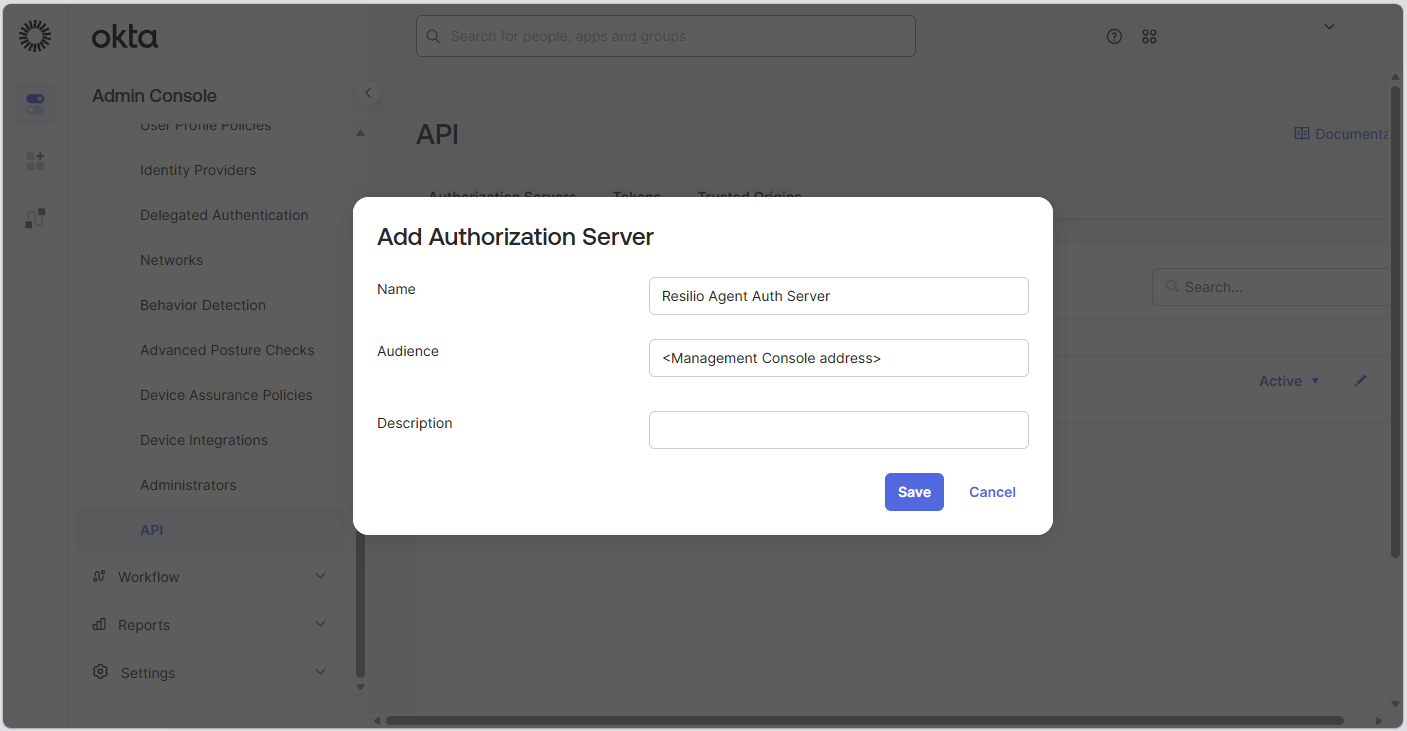Open Advanced Posture Checks
Screen dimensions: 1407x731
click(x=227, y=350)
